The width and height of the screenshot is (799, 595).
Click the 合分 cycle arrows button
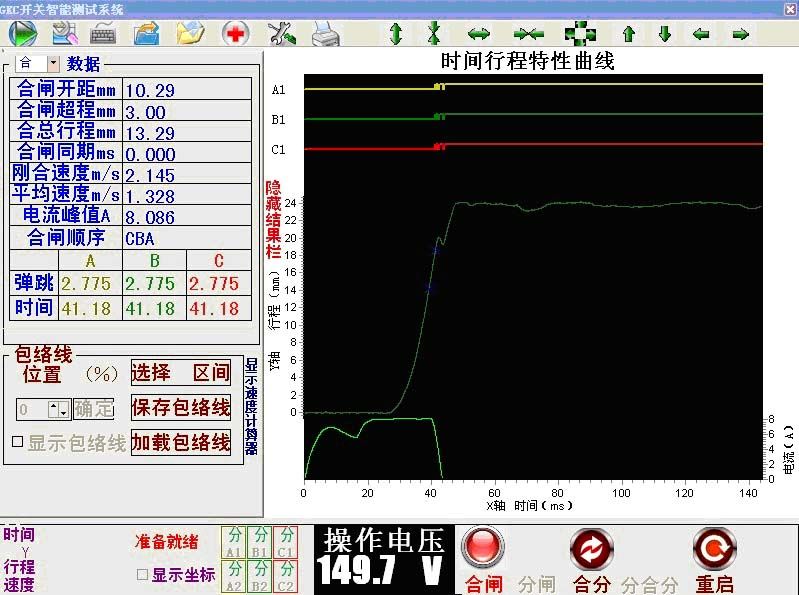click(591, 548)
